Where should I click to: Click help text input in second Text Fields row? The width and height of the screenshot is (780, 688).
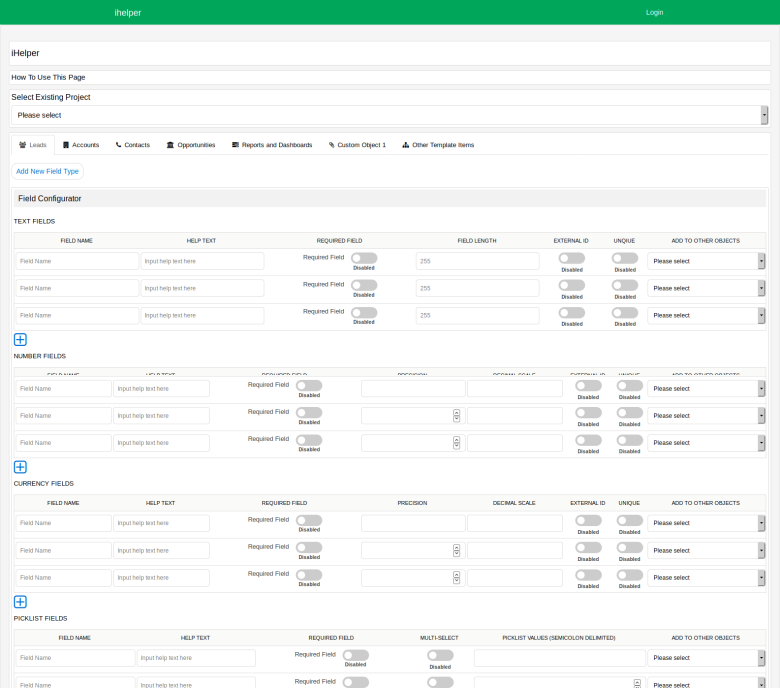202,288
